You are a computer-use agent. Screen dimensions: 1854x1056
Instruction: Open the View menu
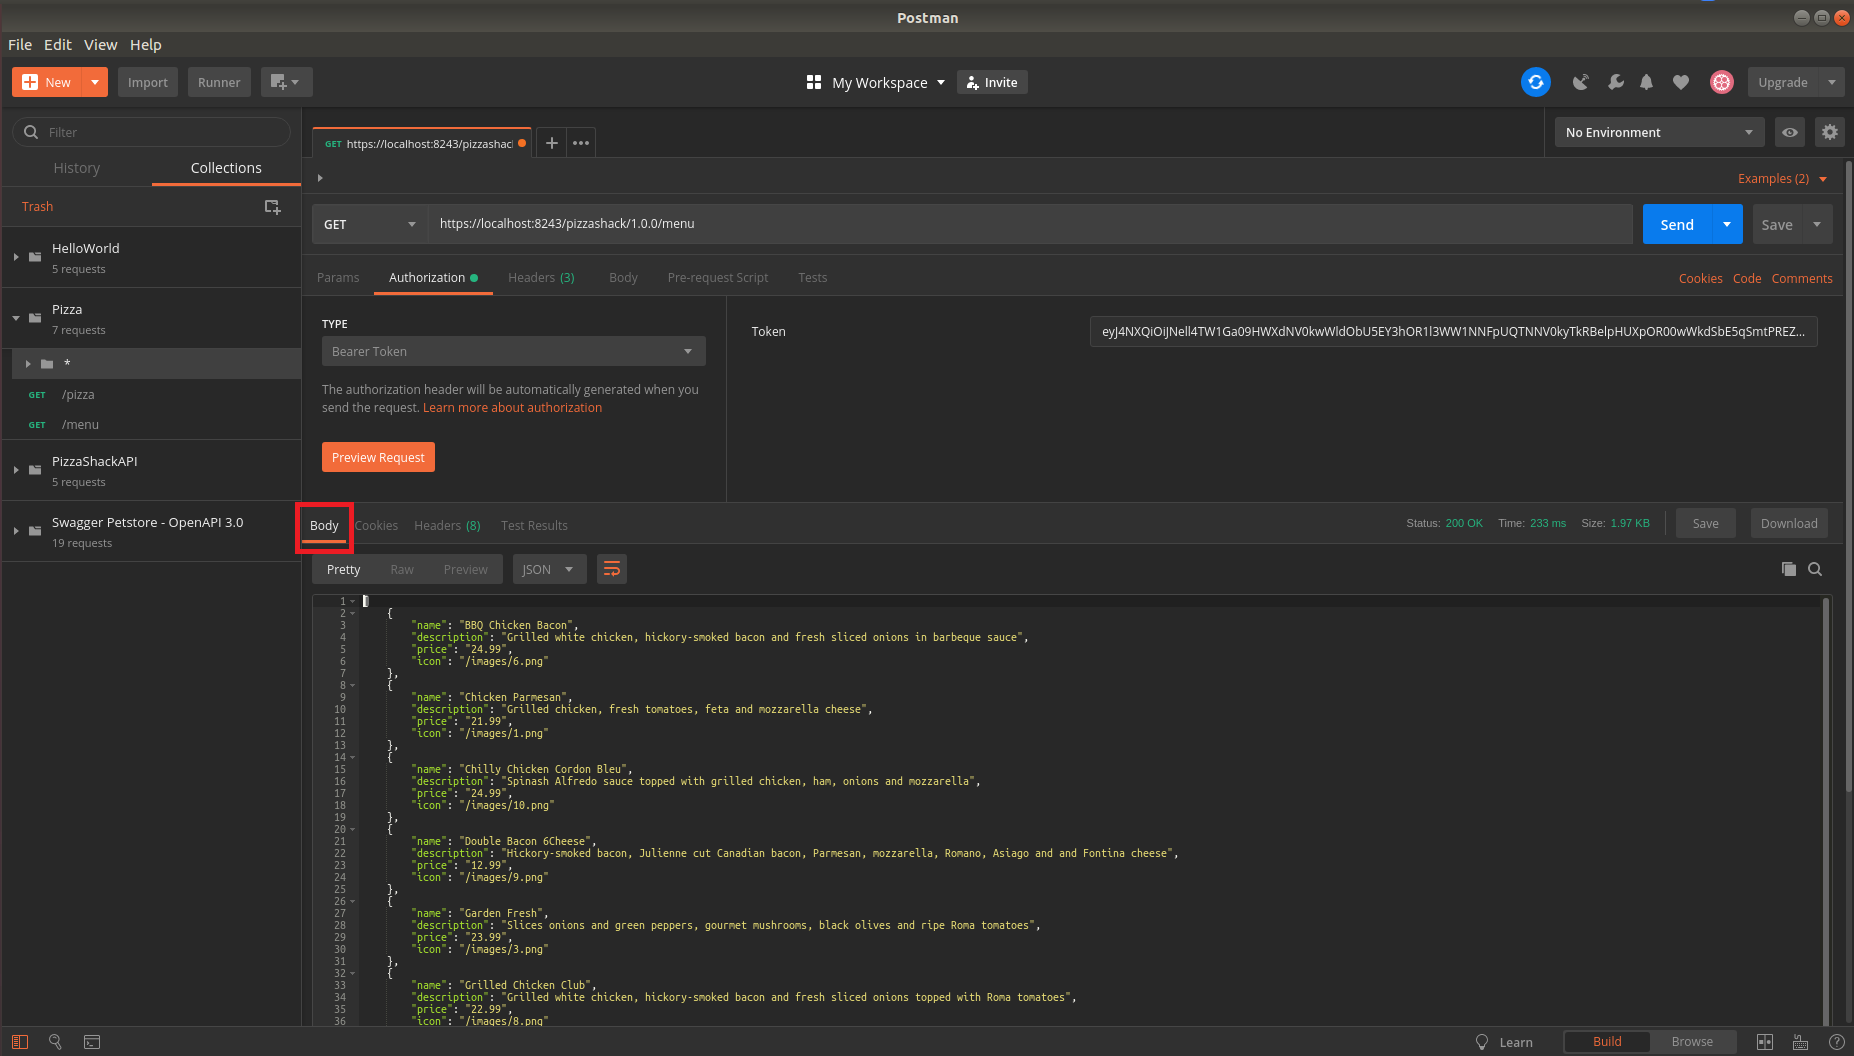point(100,44)
